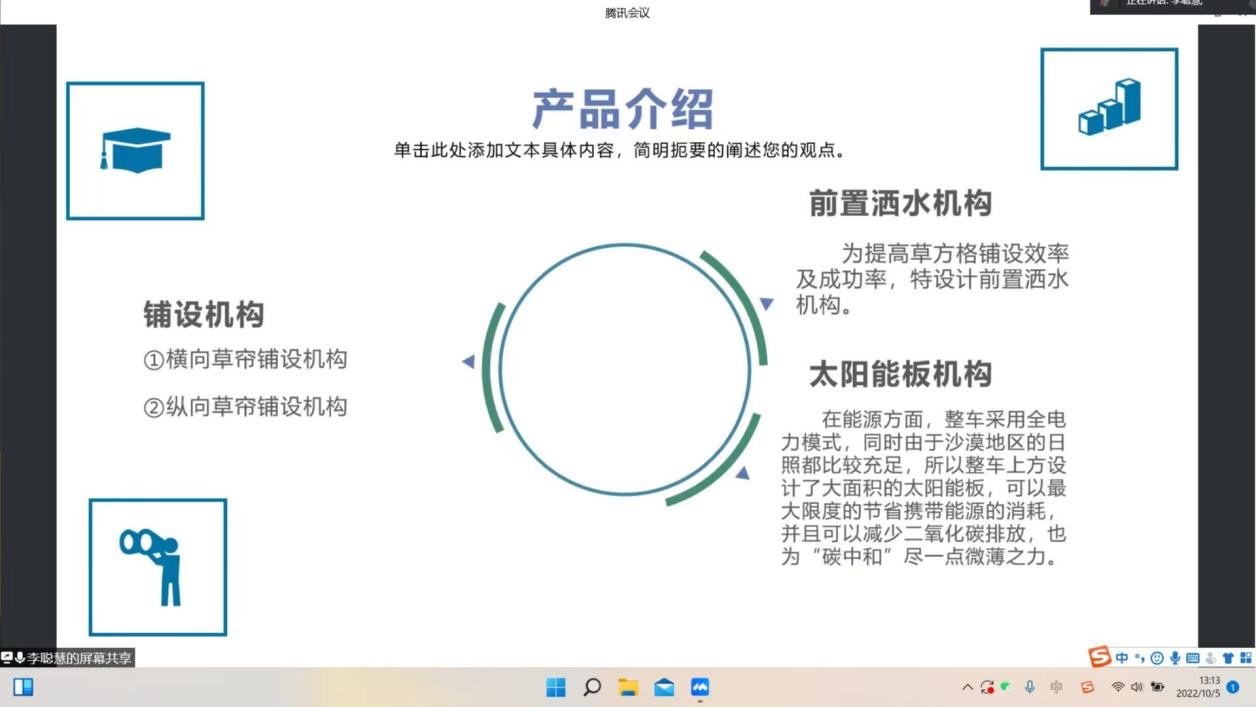This screenshot has height=707, width=1256.
Task: Click the Windows Start button
Action: [556, 687]
